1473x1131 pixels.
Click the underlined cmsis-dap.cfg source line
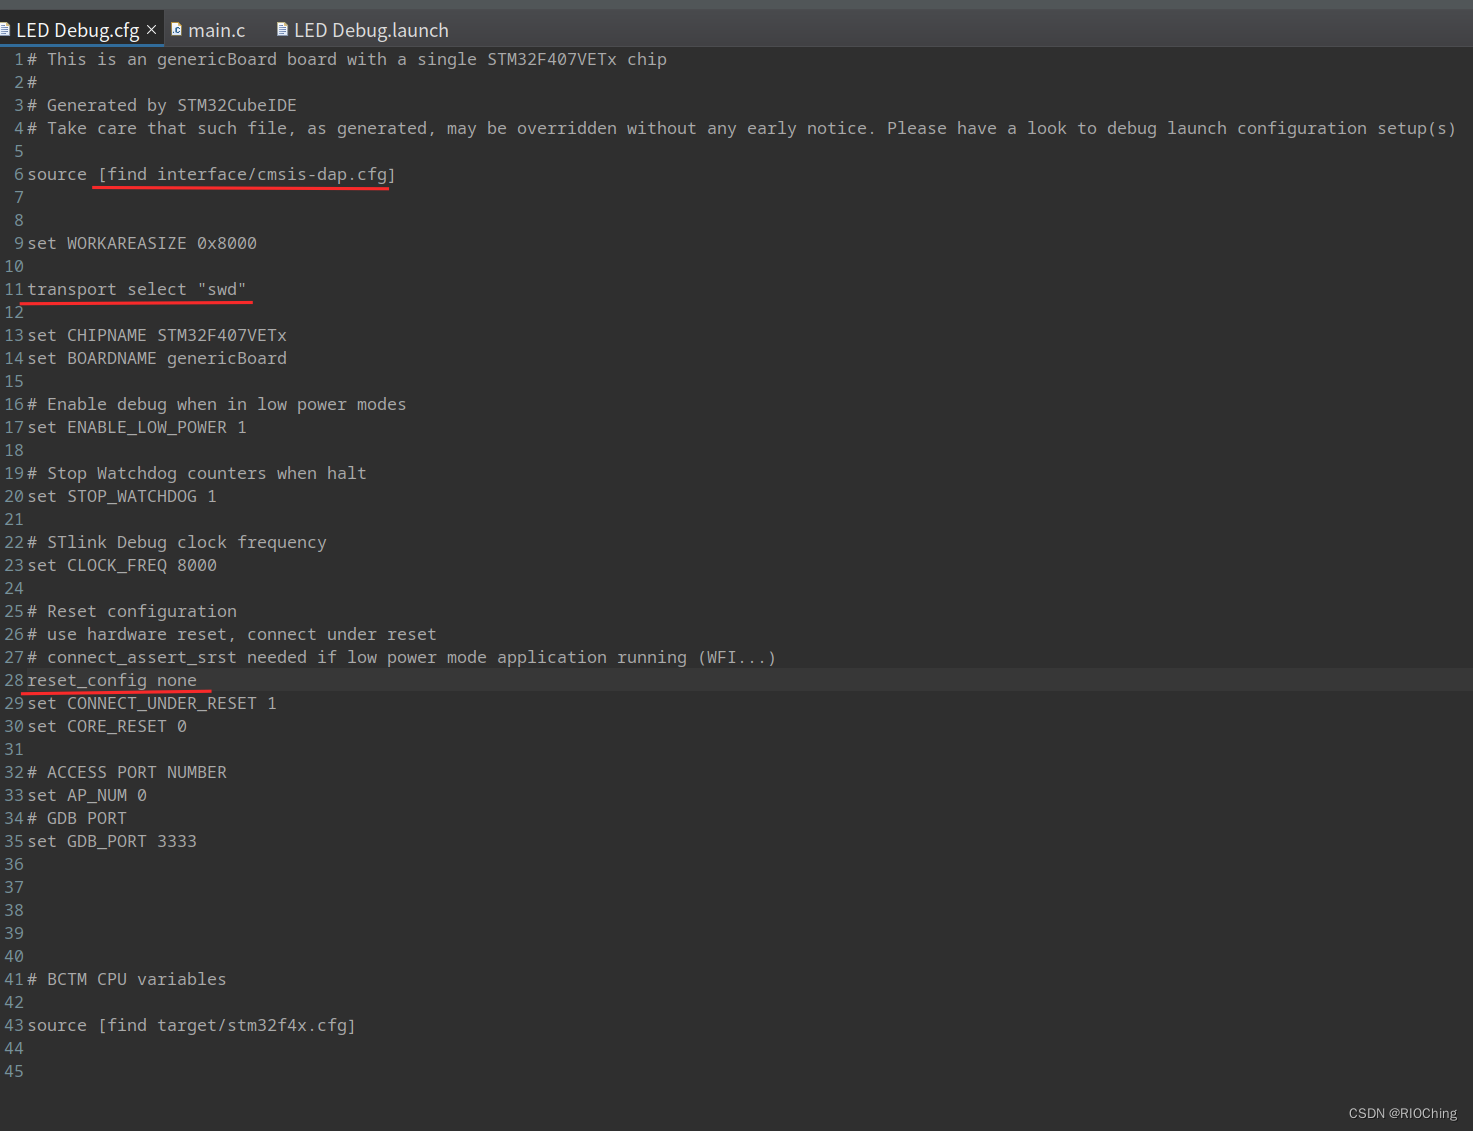(241, 174)
